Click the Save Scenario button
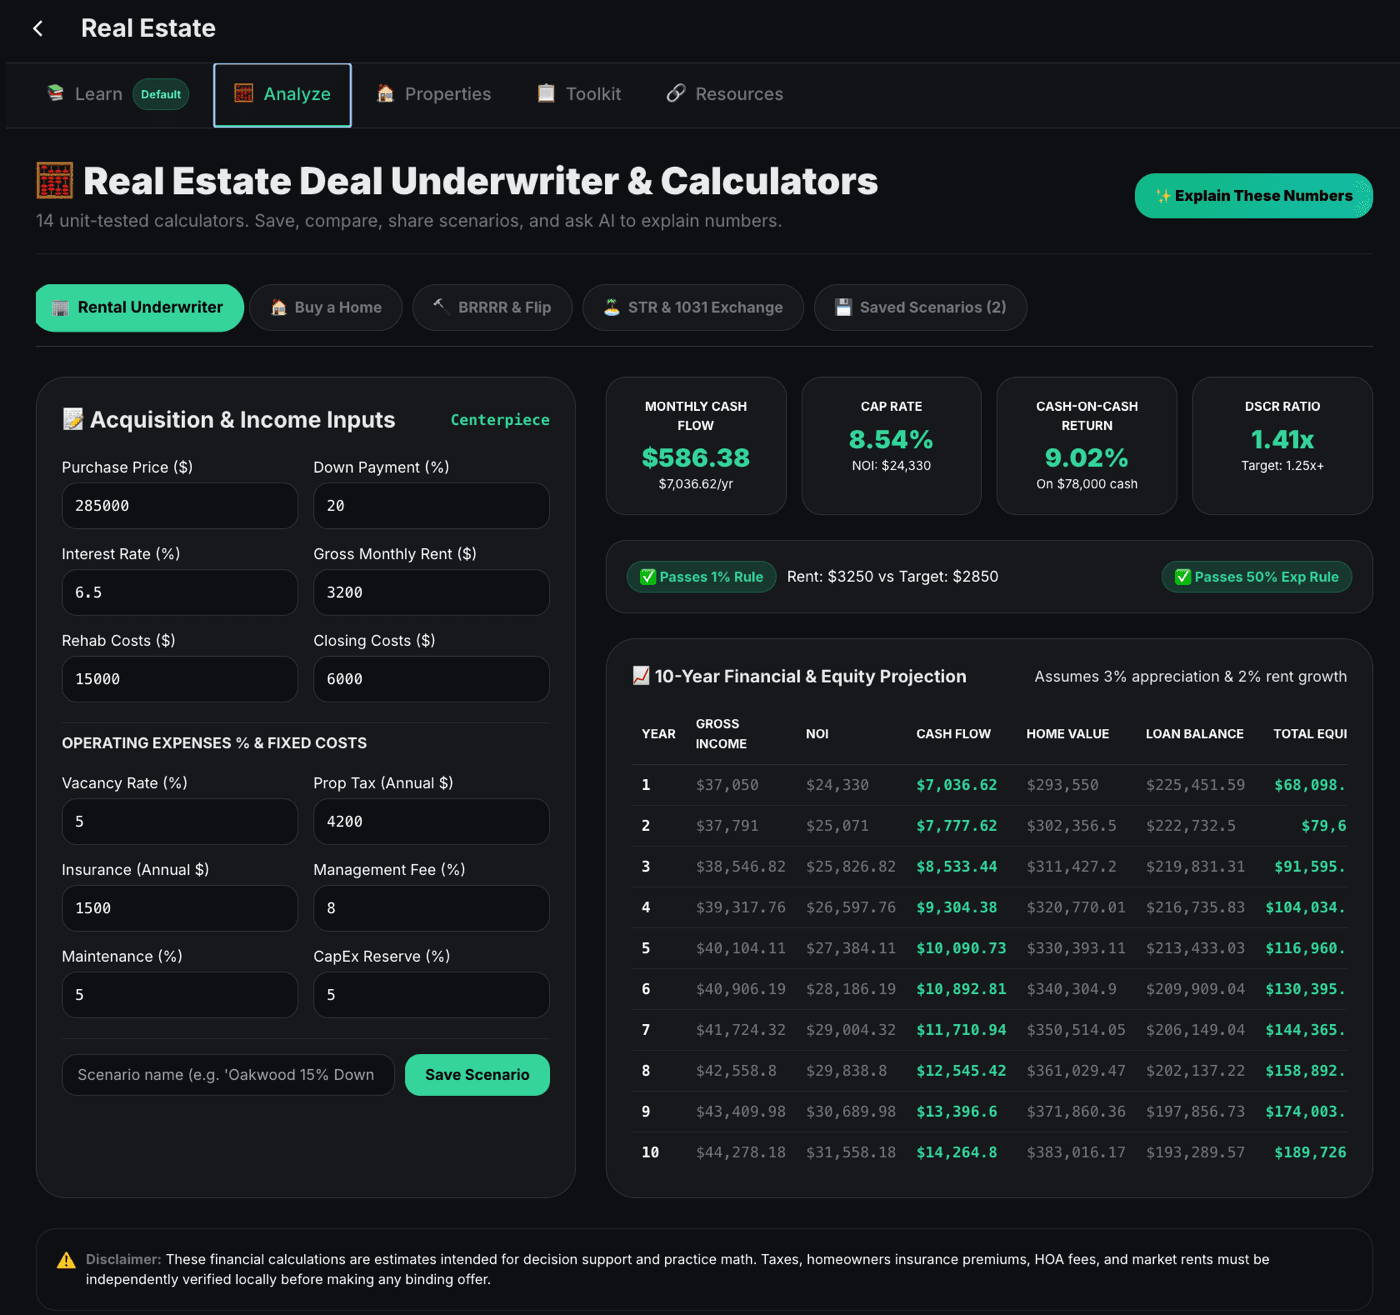Viewport: 1400px width, 1315px height. pos(477,1075)
